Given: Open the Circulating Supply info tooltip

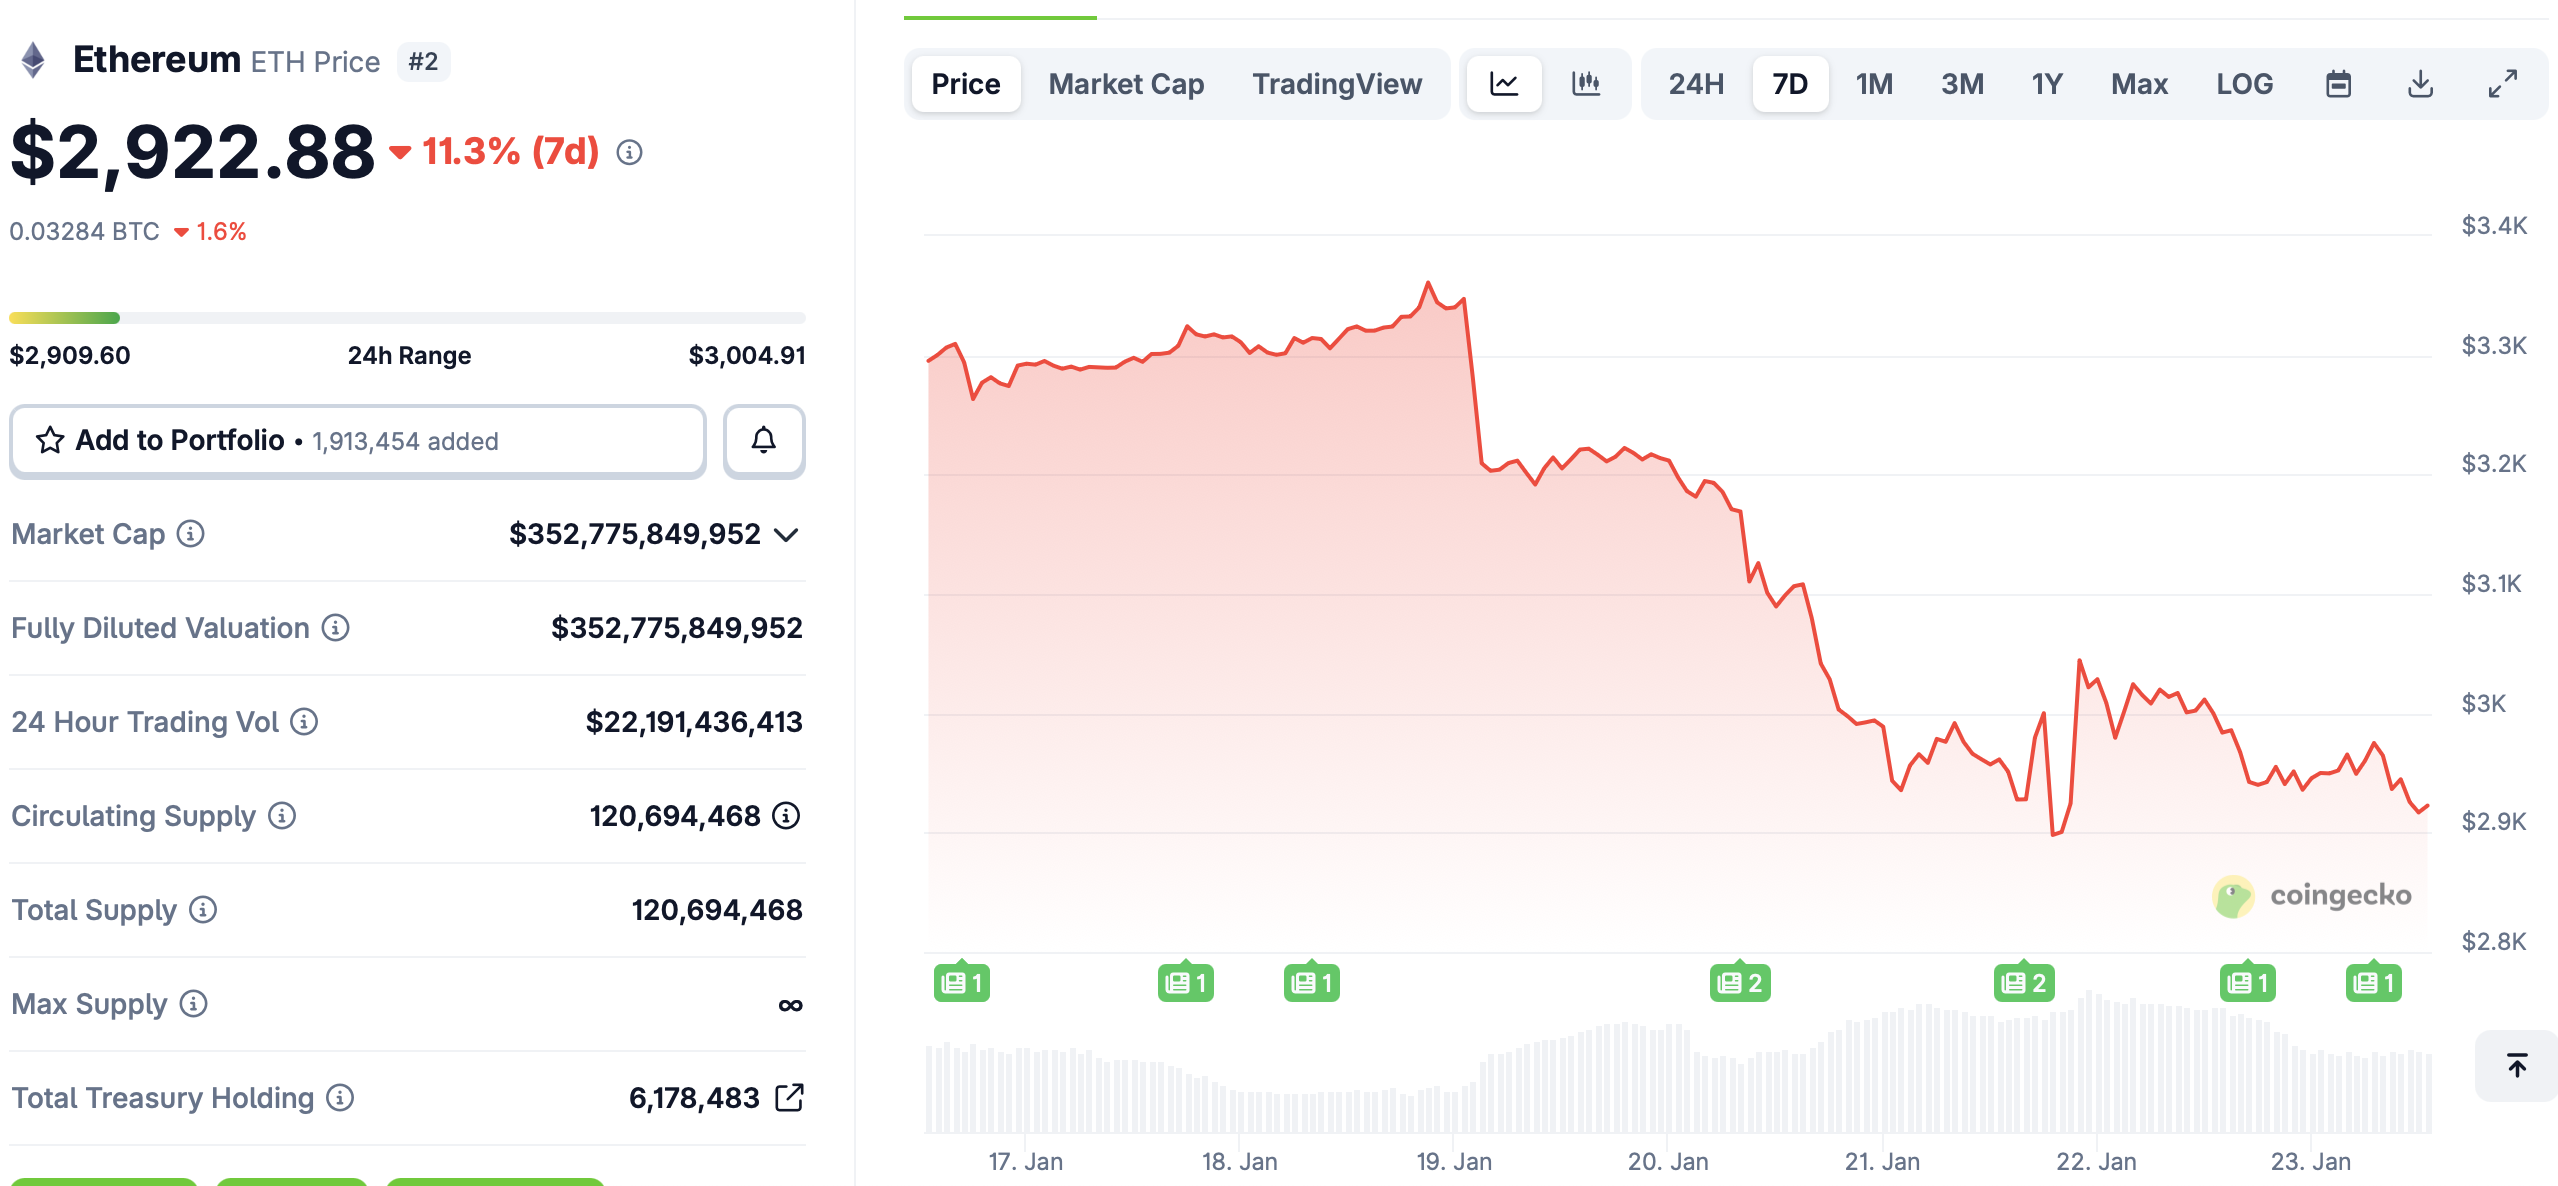Looking at the screenshot, I should [x=281, y=815].
